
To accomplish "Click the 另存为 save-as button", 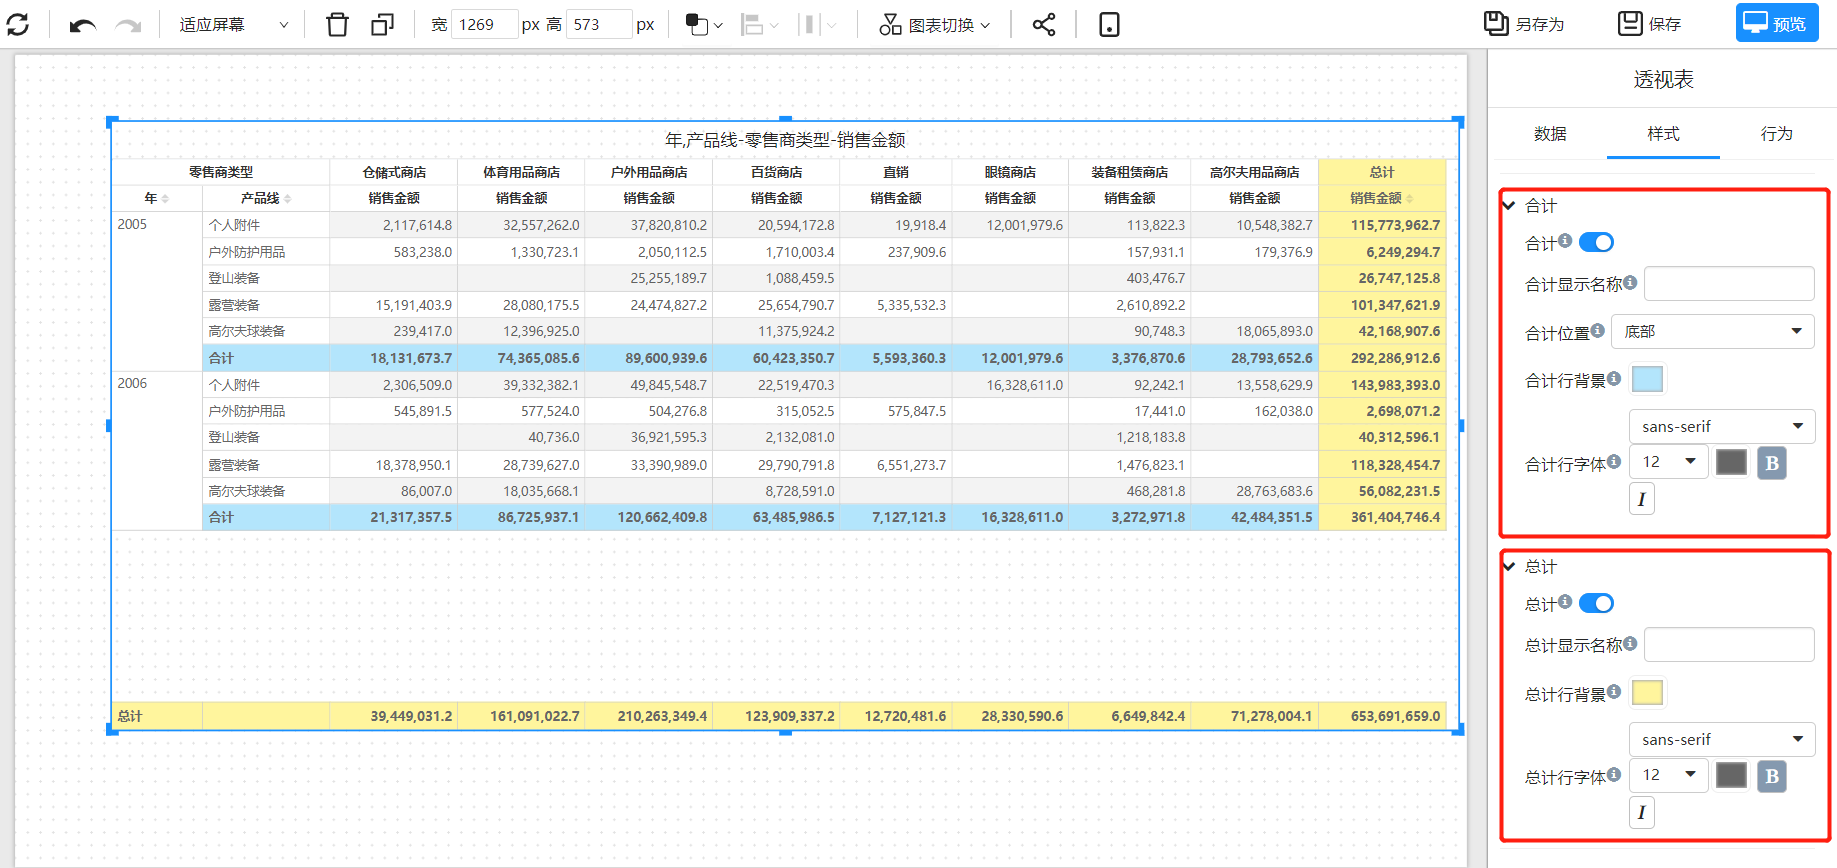I will 1524,24.
